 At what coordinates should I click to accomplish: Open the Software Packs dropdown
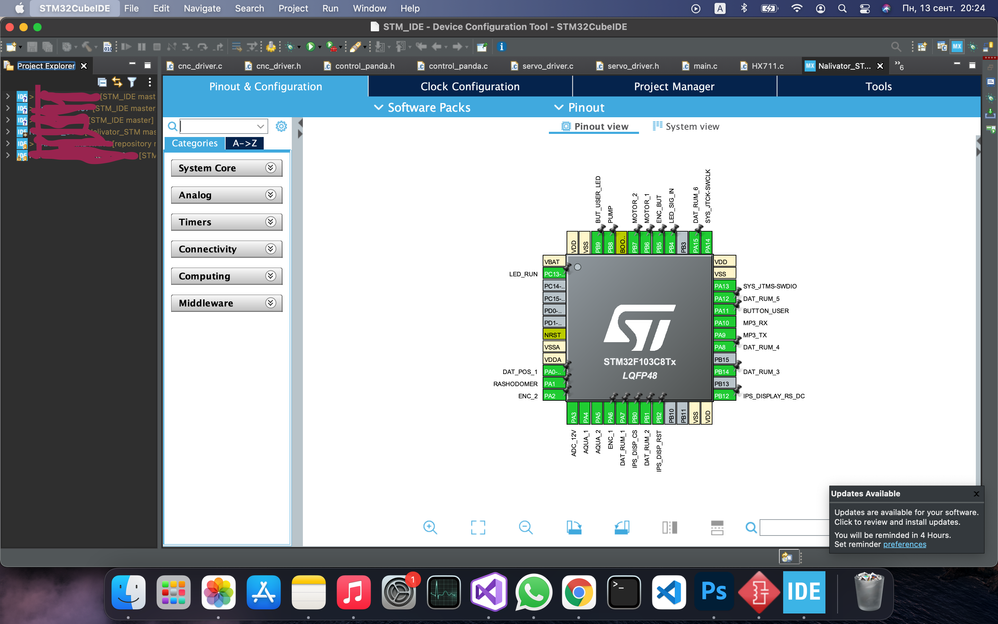point(423,108)
